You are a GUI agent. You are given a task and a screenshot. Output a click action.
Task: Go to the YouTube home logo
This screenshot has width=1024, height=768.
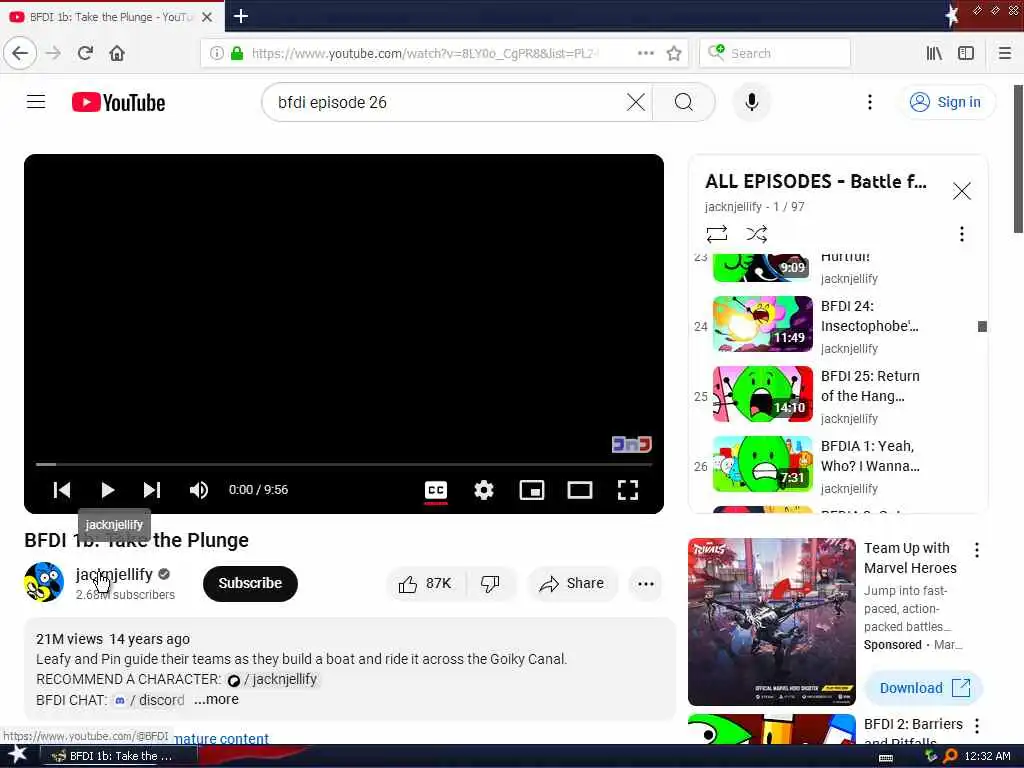coord(118,103)
